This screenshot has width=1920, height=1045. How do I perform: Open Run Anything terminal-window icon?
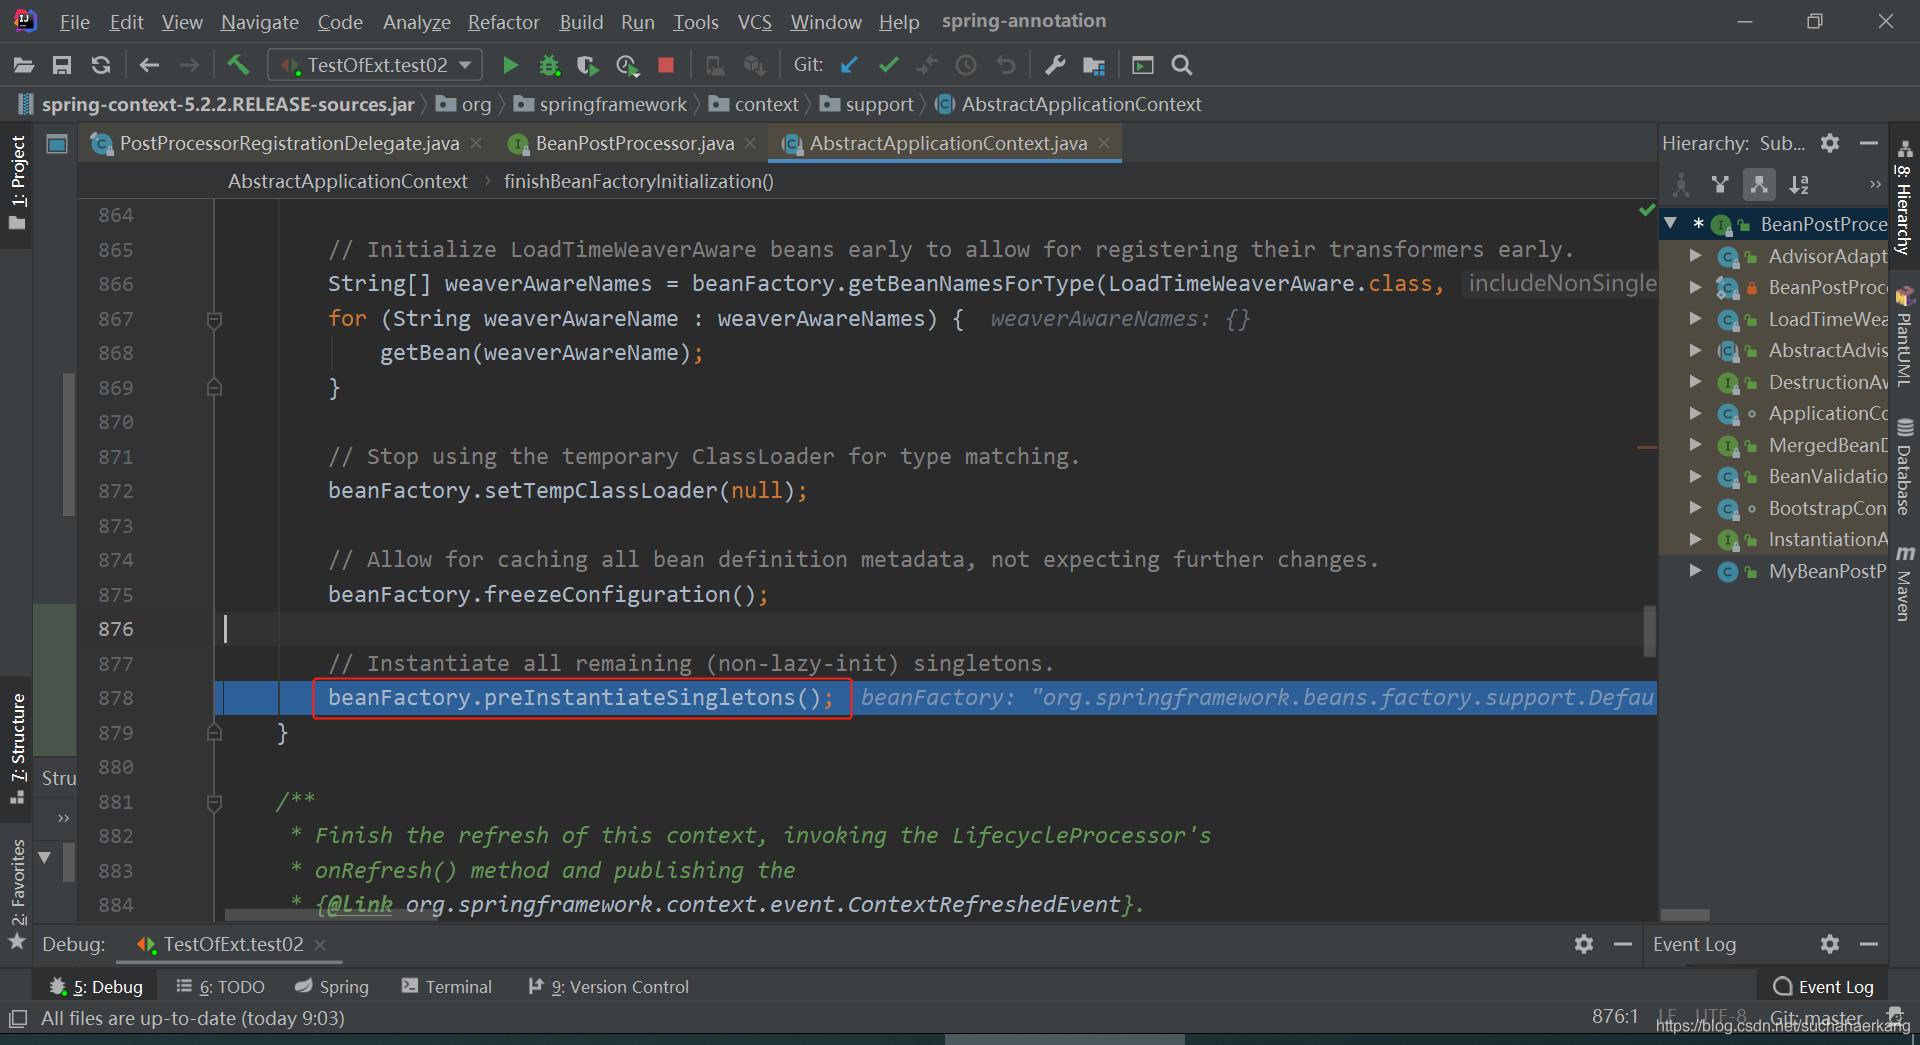pyautogui.click(x=1143, y=65)
